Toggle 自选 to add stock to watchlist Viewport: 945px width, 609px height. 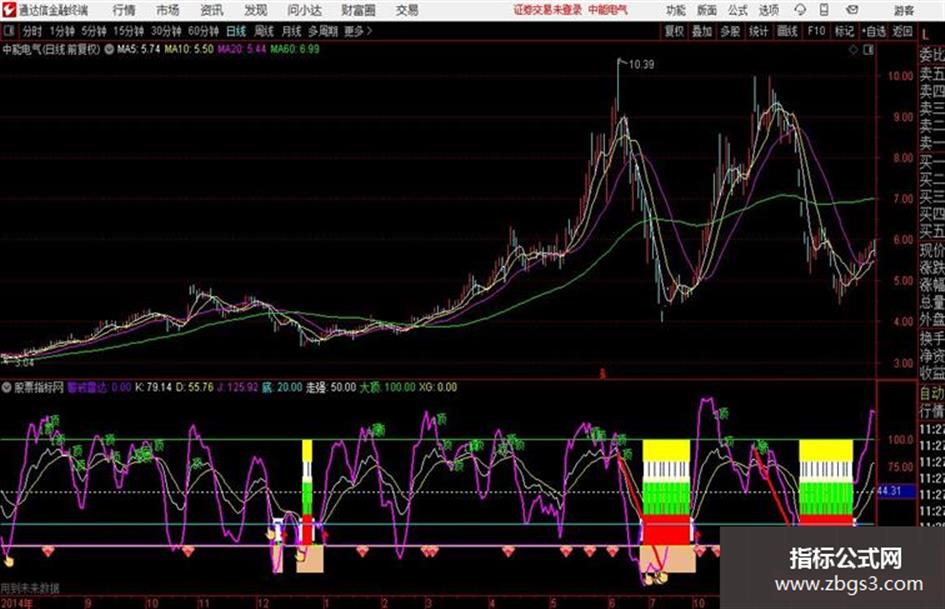point(873,31)
